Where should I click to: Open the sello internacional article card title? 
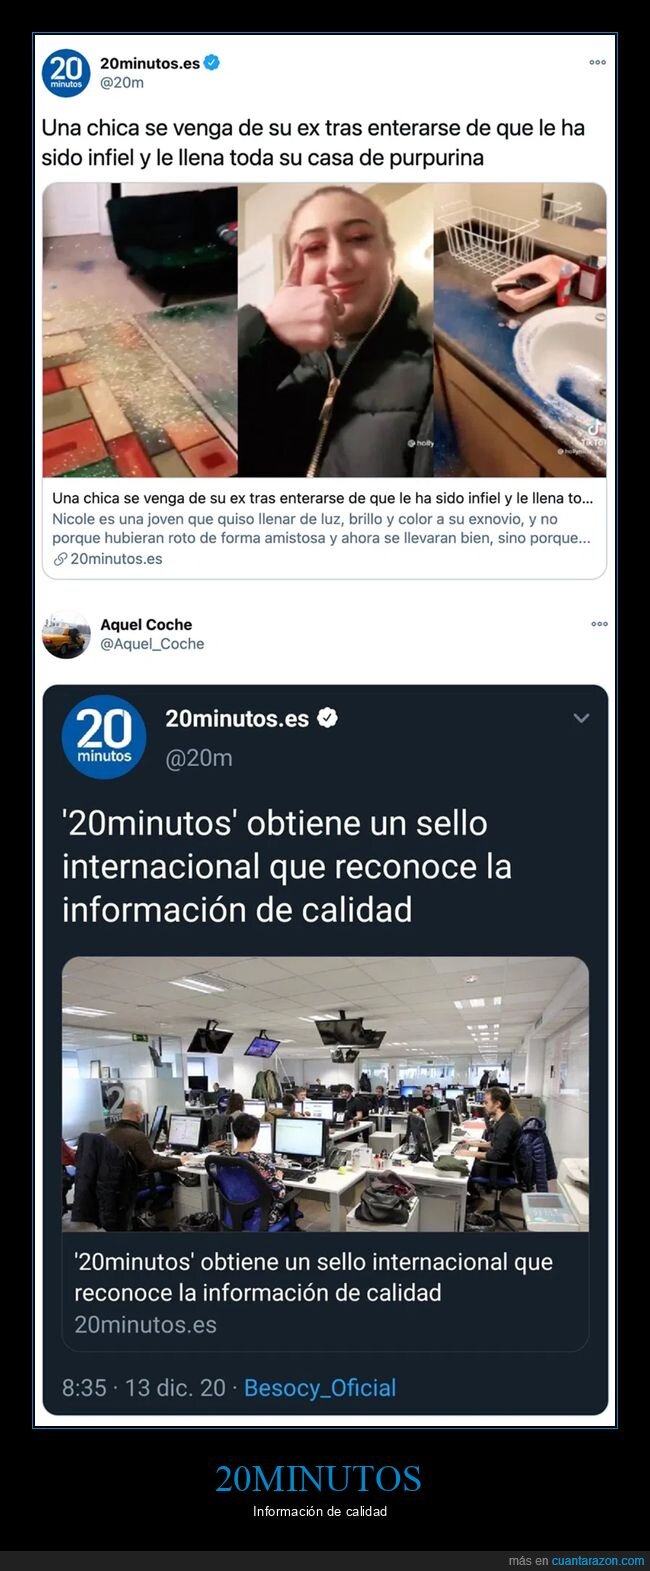(x=314, y=1277)
